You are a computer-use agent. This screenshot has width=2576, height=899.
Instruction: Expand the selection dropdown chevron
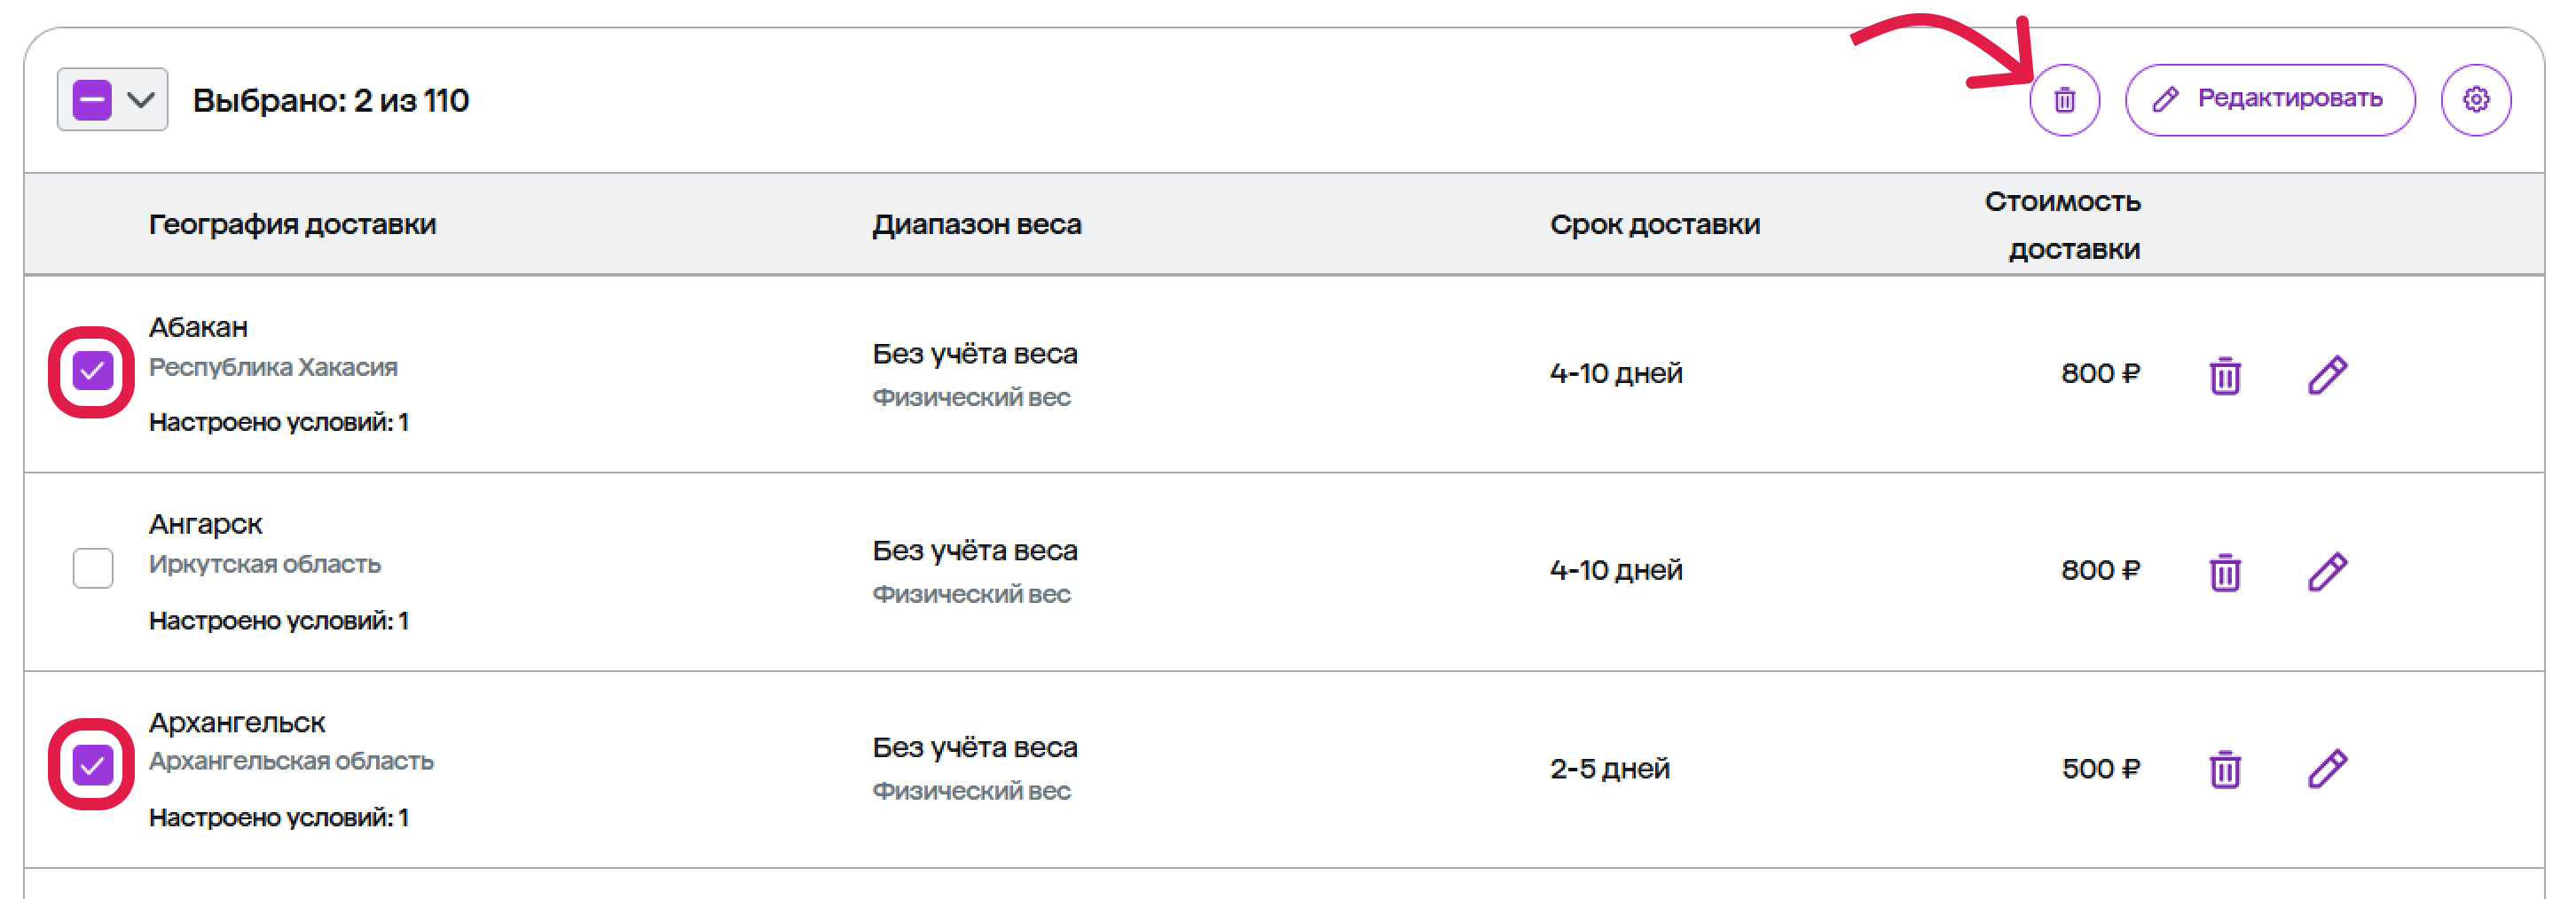pyautogui.click(x=141, y=100)
